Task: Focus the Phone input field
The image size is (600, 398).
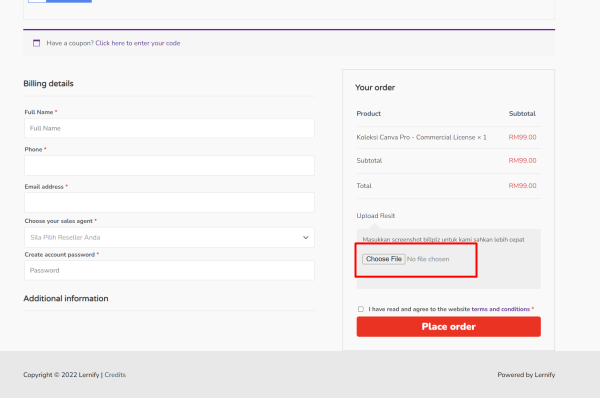Action: pos(170,165)
